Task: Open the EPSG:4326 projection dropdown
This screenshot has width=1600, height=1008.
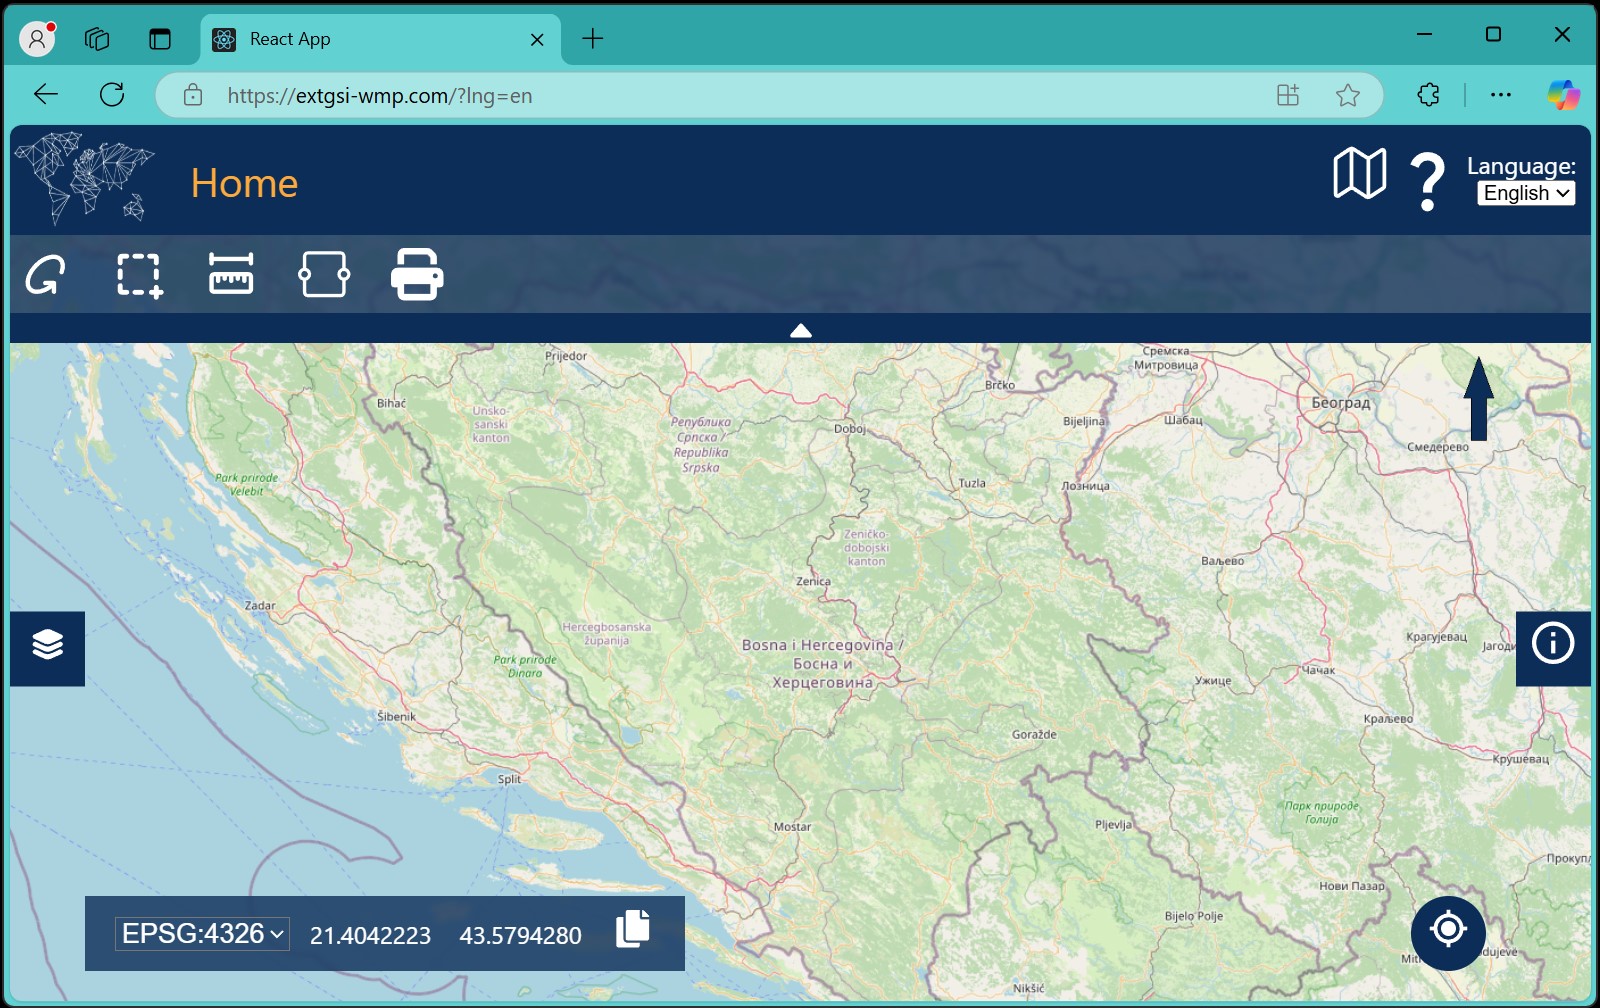Action: 200,934
